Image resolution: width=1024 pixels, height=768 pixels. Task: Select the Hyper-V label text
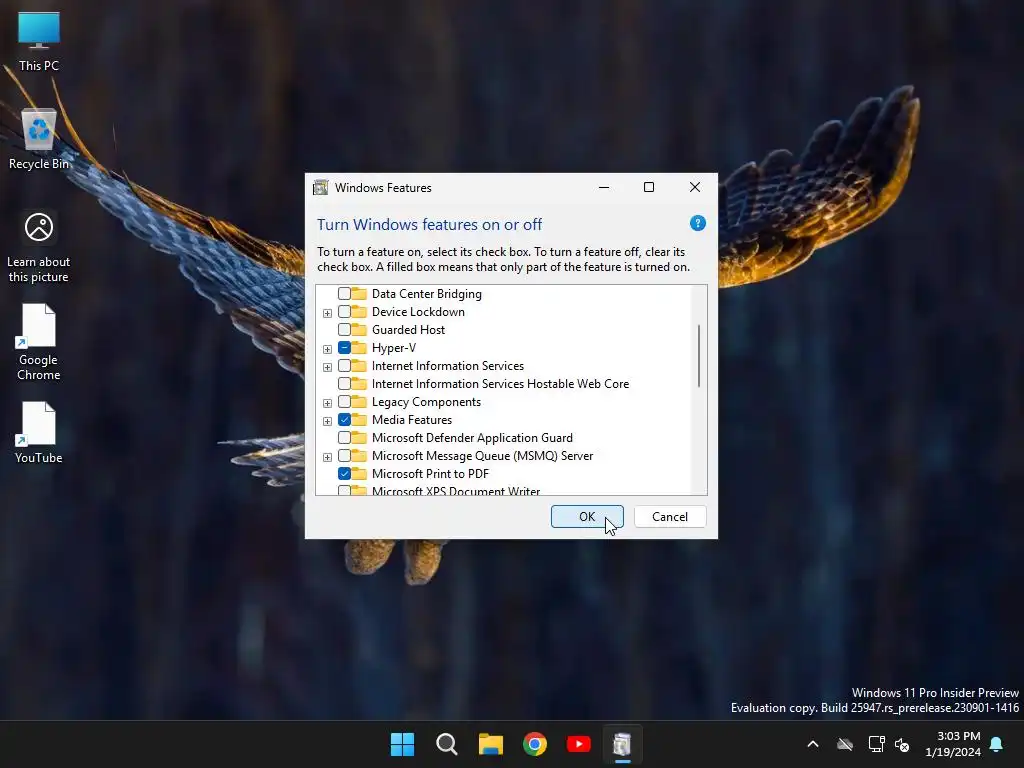[394, 348]
